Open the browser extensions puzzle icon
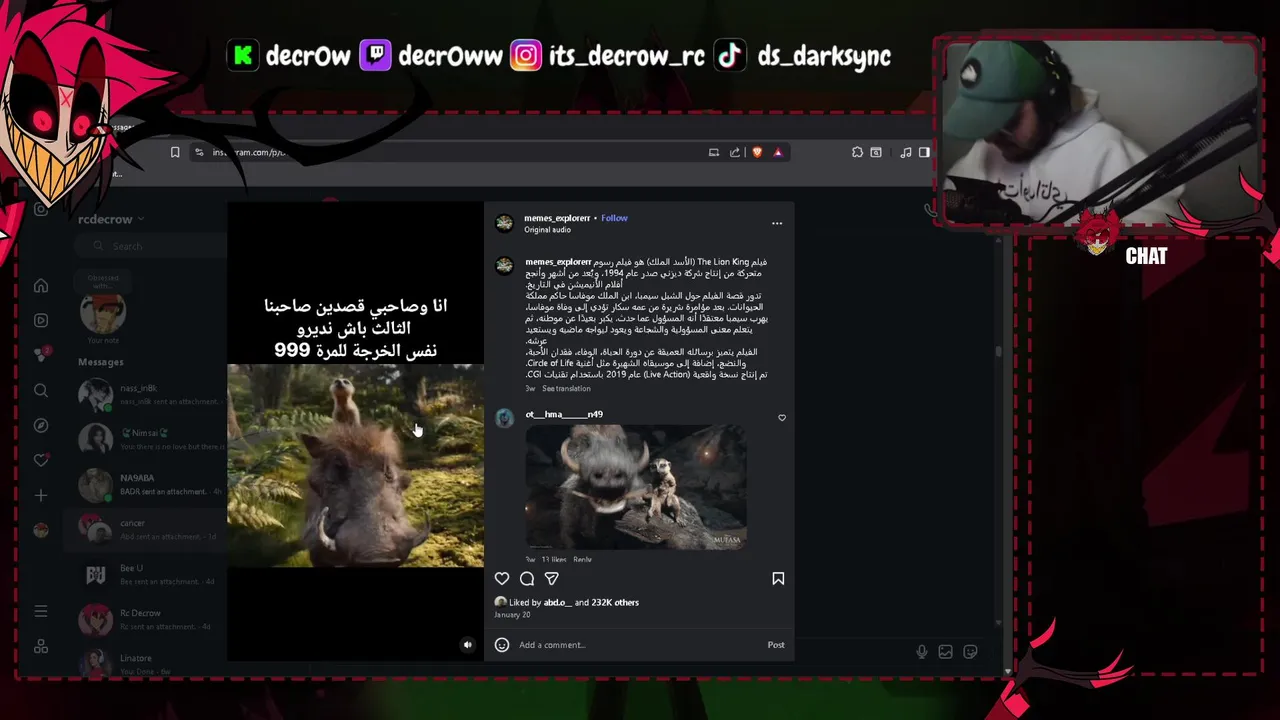 pos(857,152)
